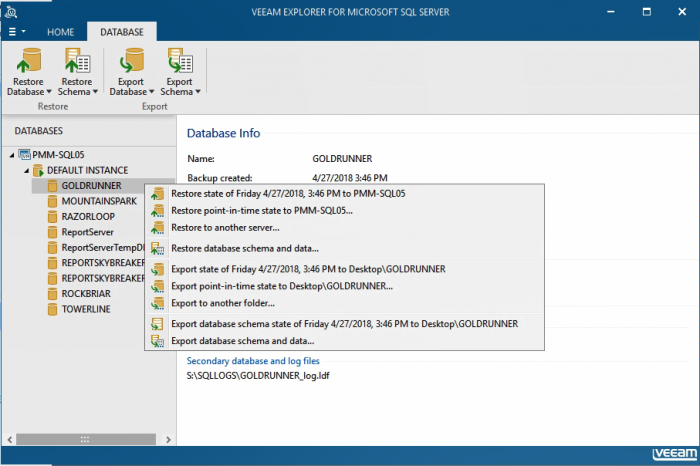Maximize the Veeam Explorer window

pyautogui.click(x=646, y=12)
